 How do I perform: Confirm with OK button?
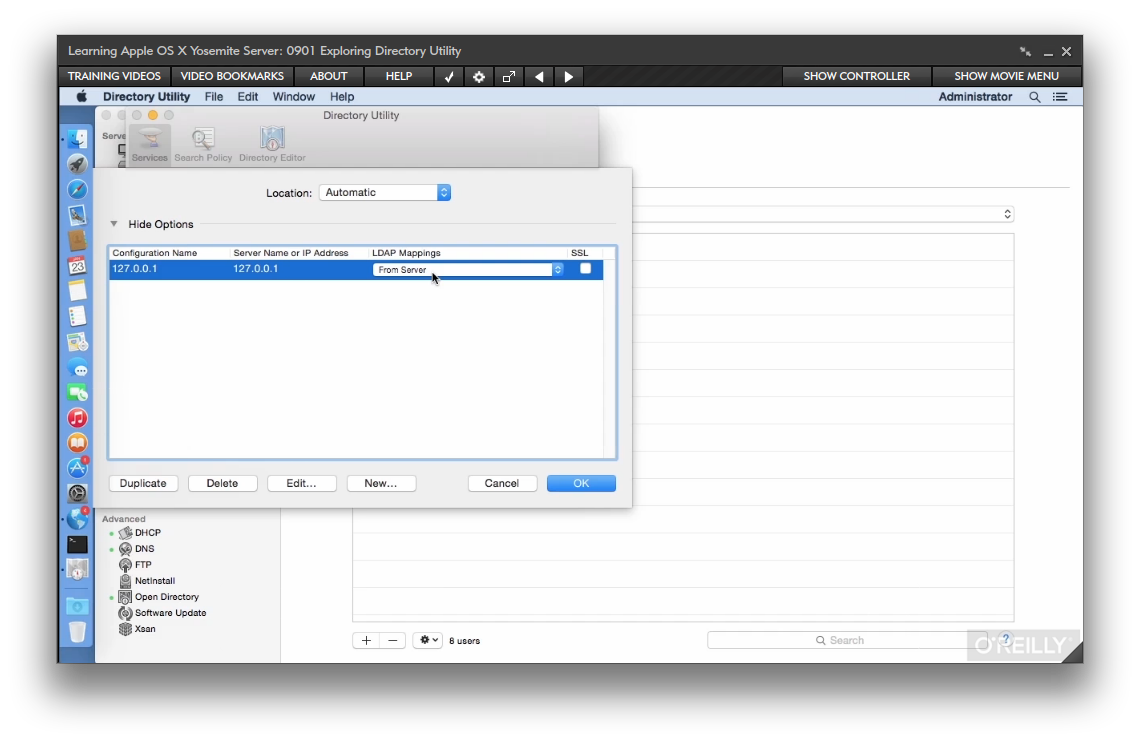pos(582,483)
